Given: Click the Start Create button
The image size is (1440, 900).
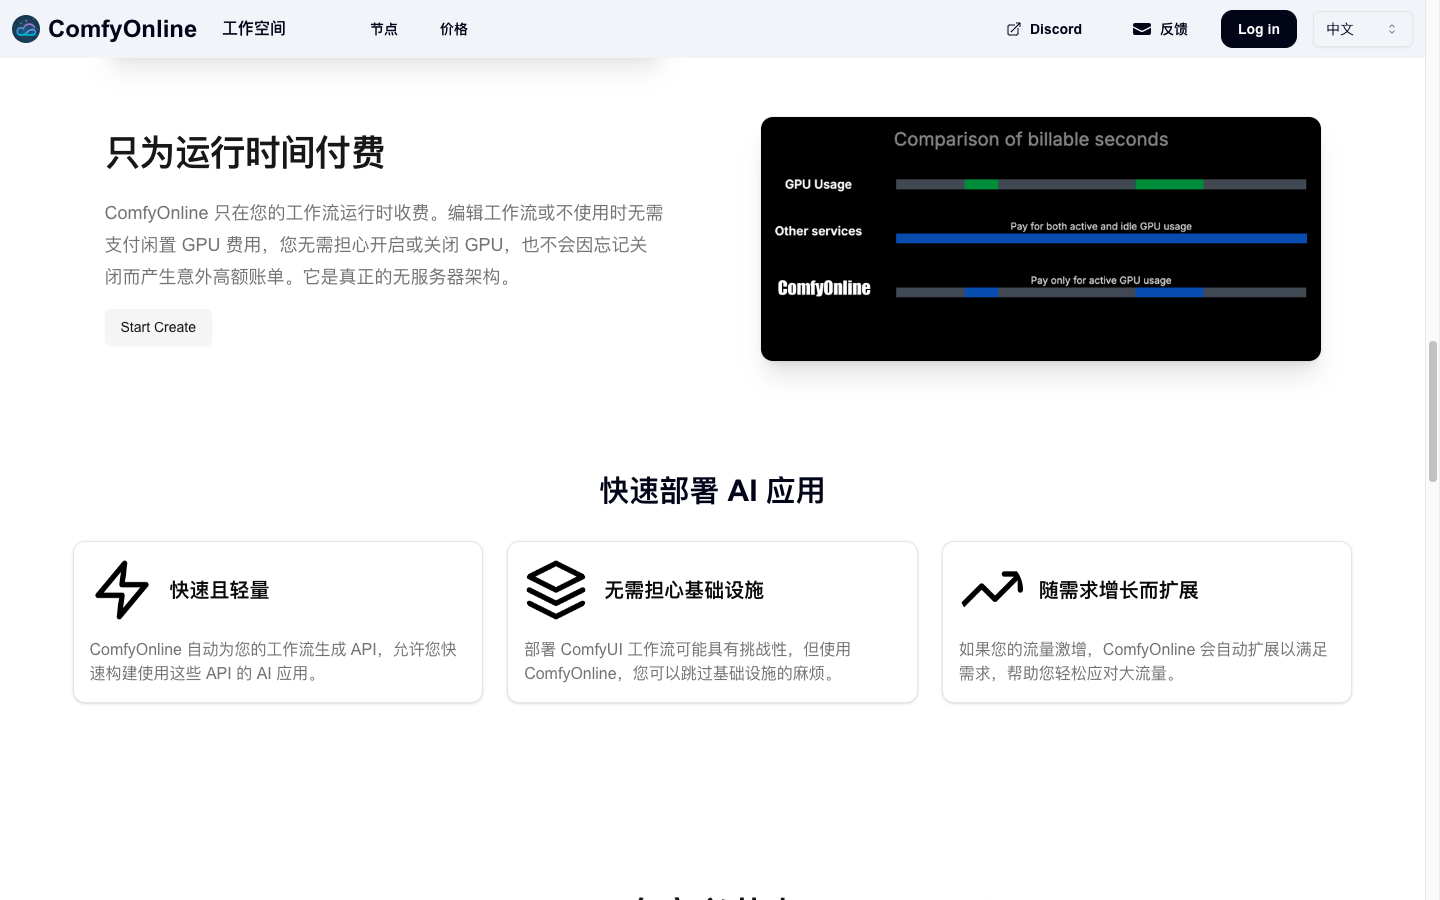Looking at the screenshot, I should 158,327.
